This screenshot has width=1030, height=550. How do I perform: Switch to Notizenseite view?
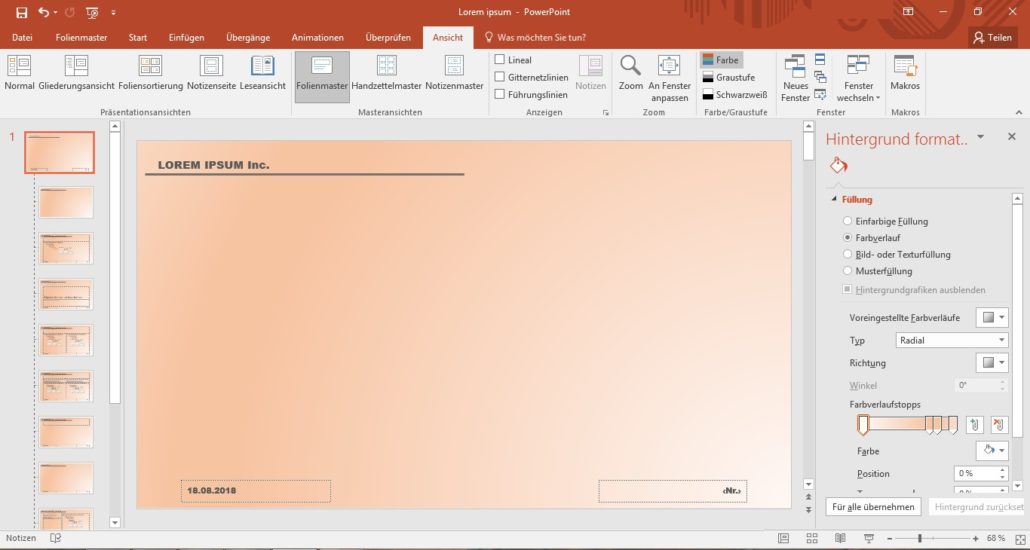coord(212,73)
